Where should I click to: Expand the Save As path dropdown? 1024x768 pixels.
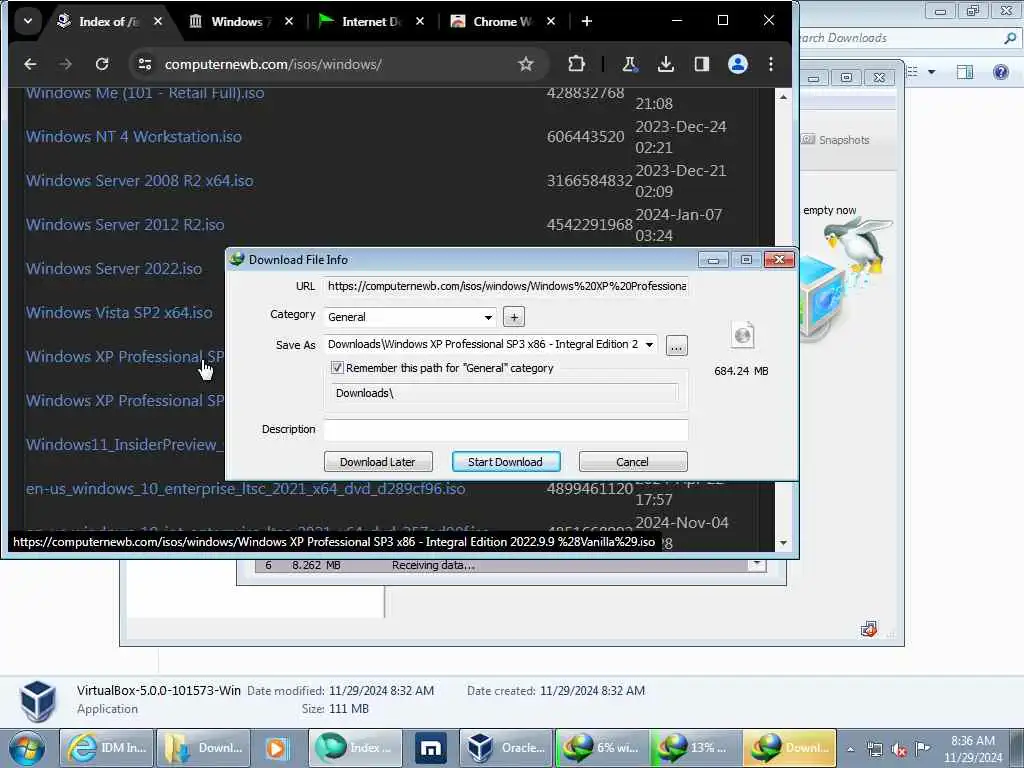coord(649,344)
